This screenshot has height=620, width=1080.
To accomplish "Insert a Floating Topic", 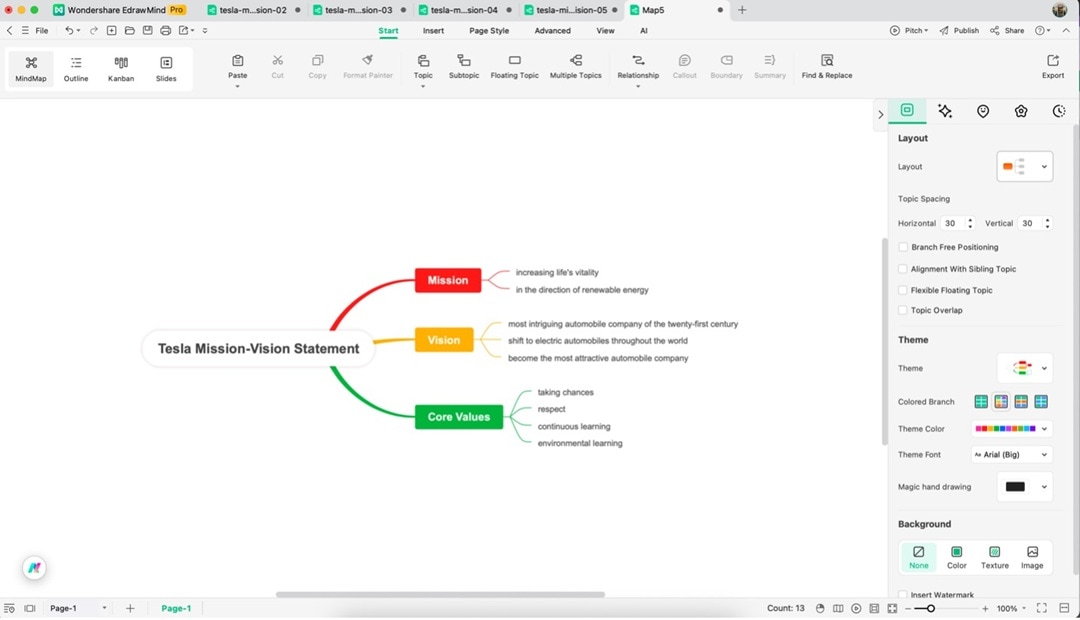I will coord(515,67).
